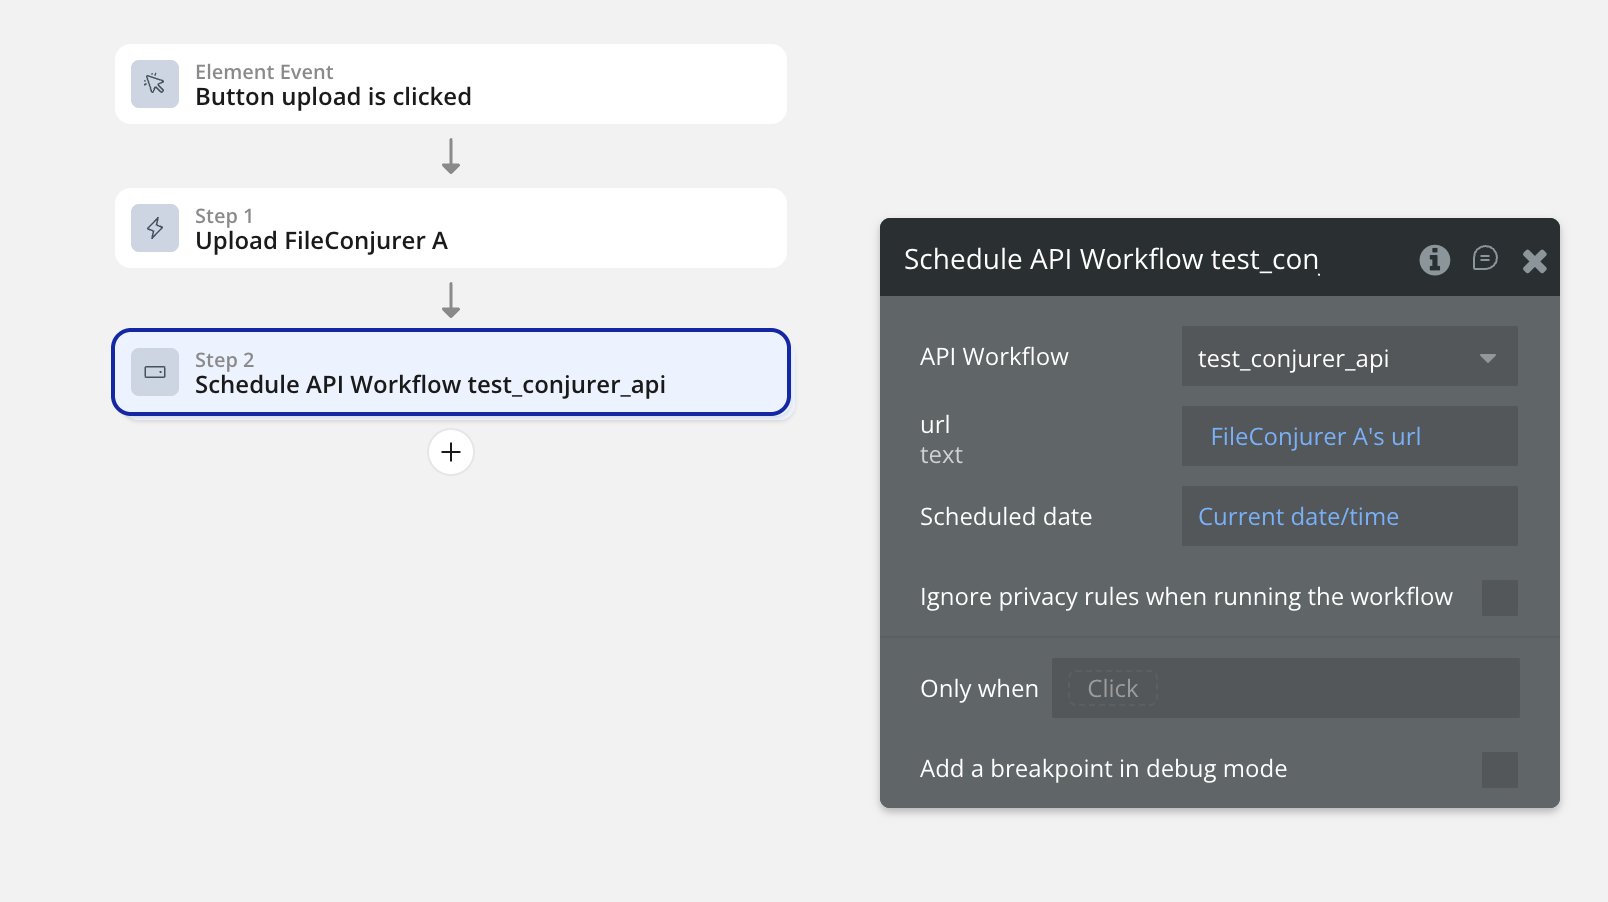Click the panel title Schedule API Workflow
The image size is (1608, 902).
click(x=1111, y=260)
